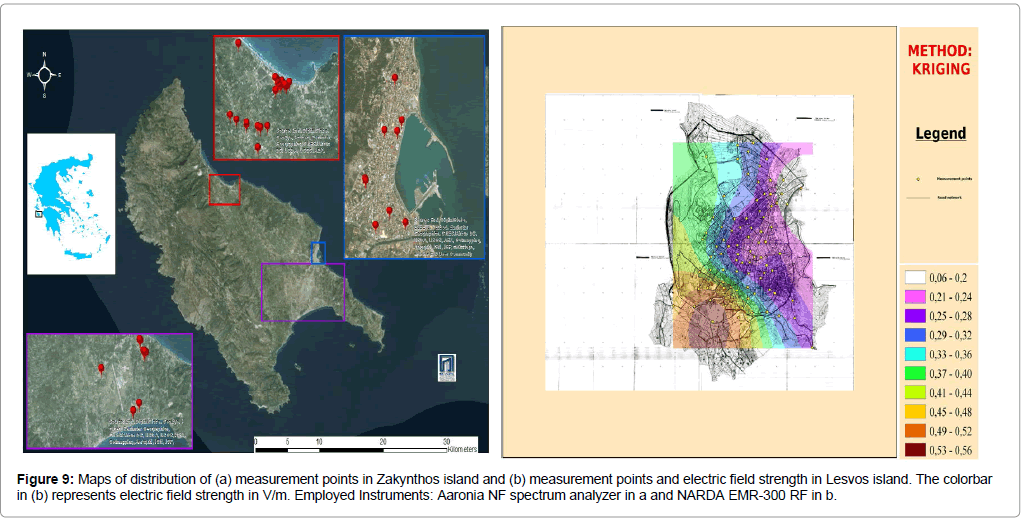
Task: Click the underlined 'Legend' heading
Action: point(940,133)
